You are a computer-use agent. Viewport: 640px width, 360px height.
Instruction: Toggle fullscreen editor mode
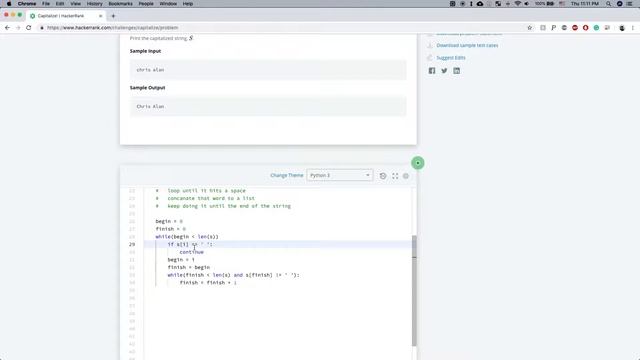click(x=395, y=176)
